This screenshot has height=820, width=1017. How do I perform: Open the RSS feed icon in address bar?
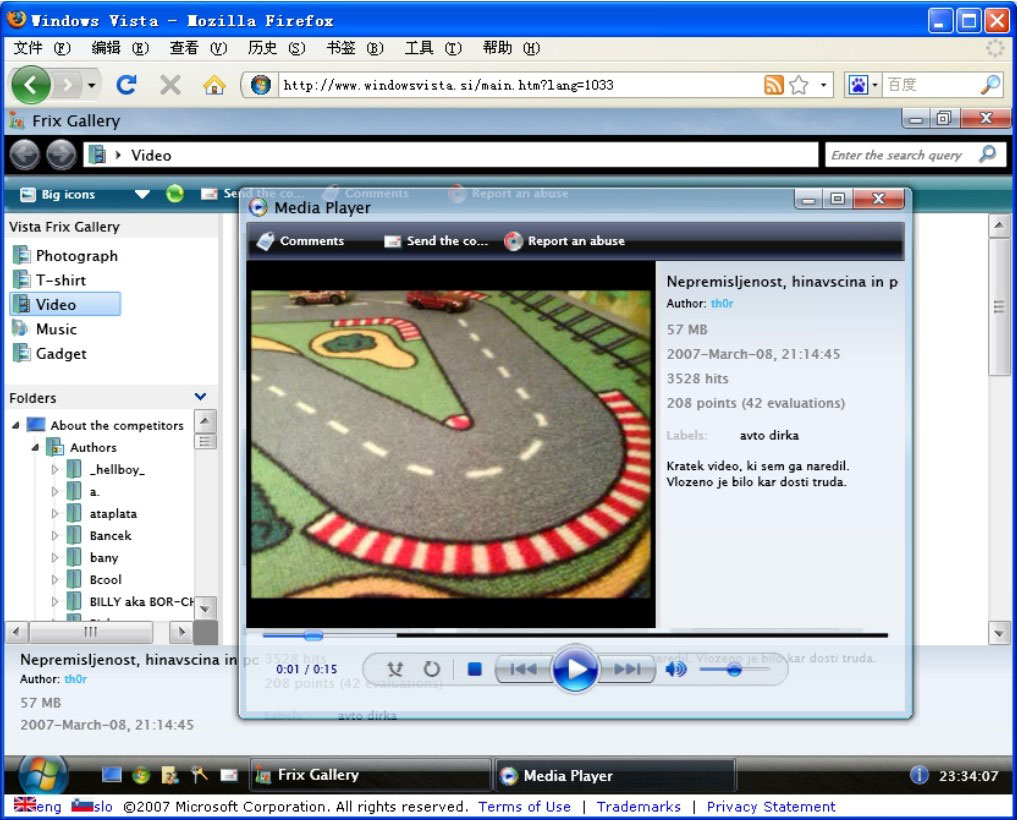pos(773,85)
